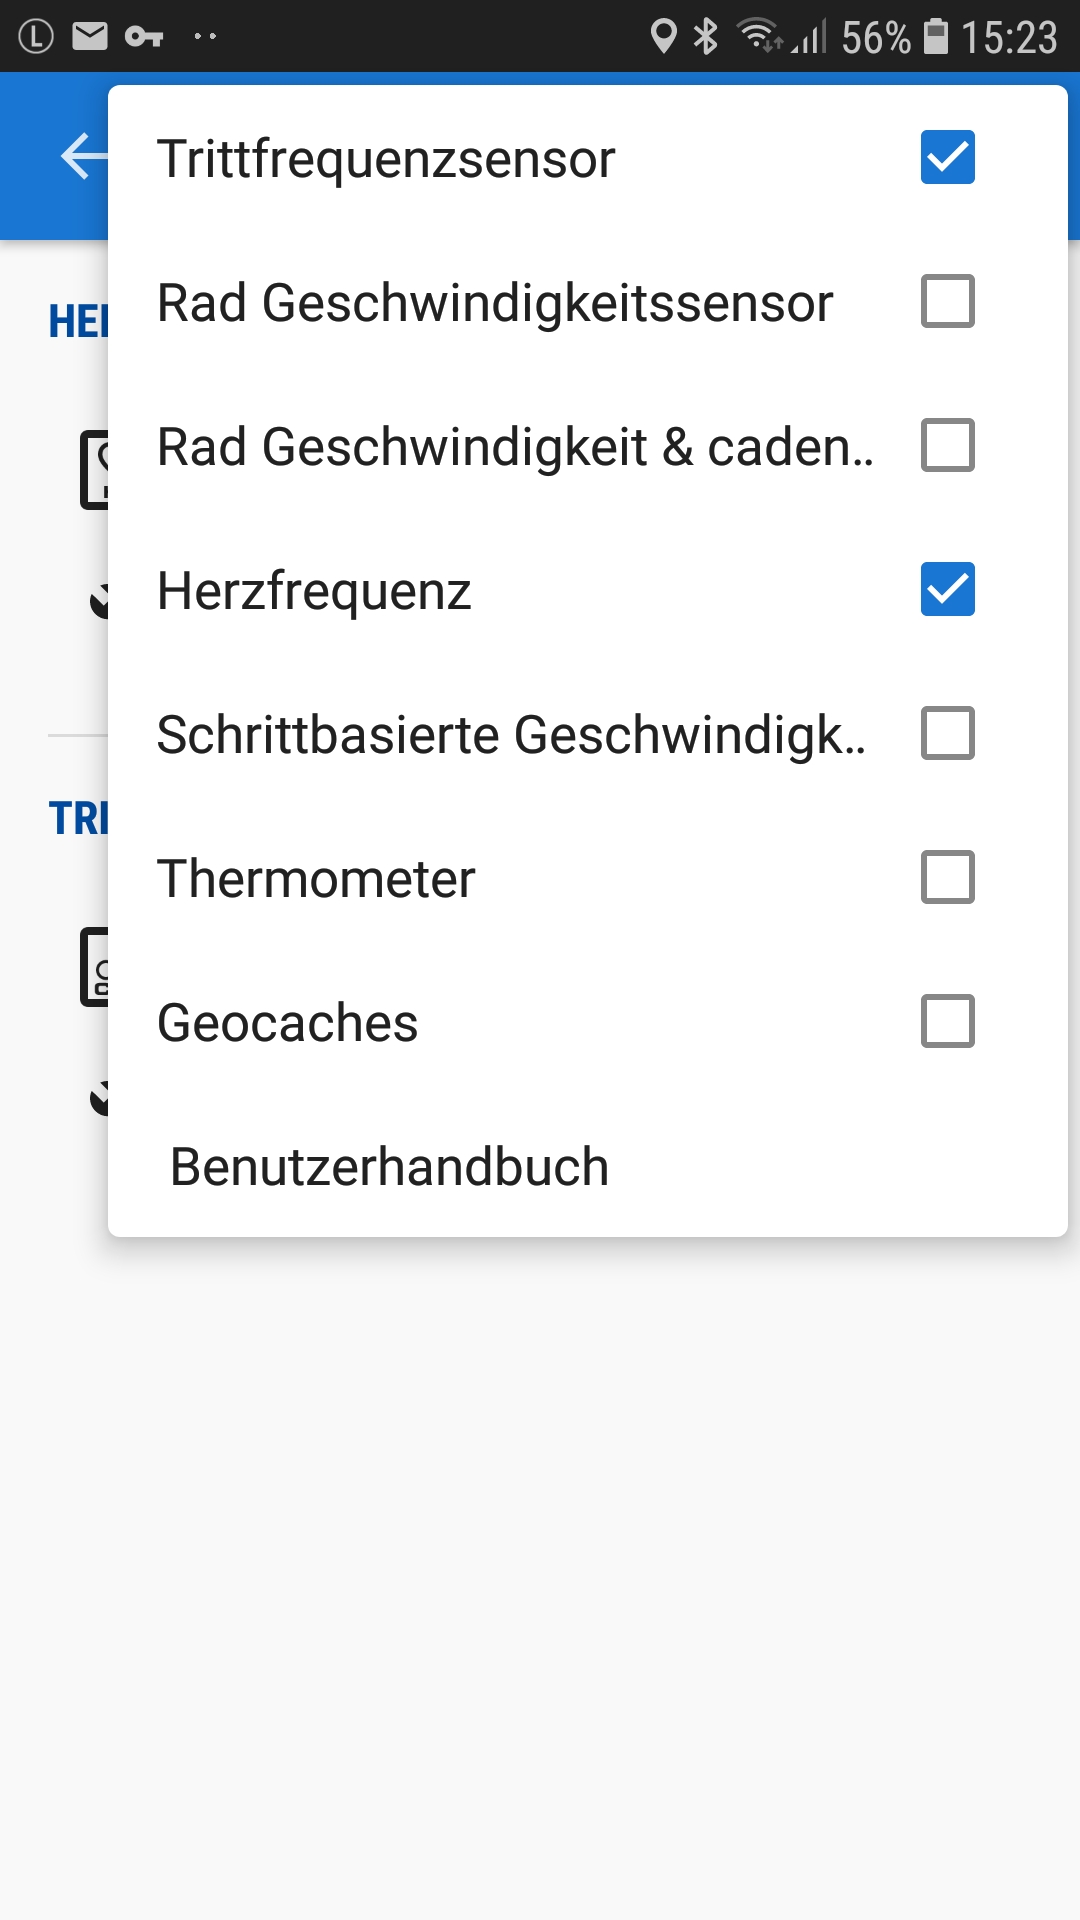Screen dimensions: 1080x1920
Task: Tap the VPN key status icon
Action: pos(144,37)
